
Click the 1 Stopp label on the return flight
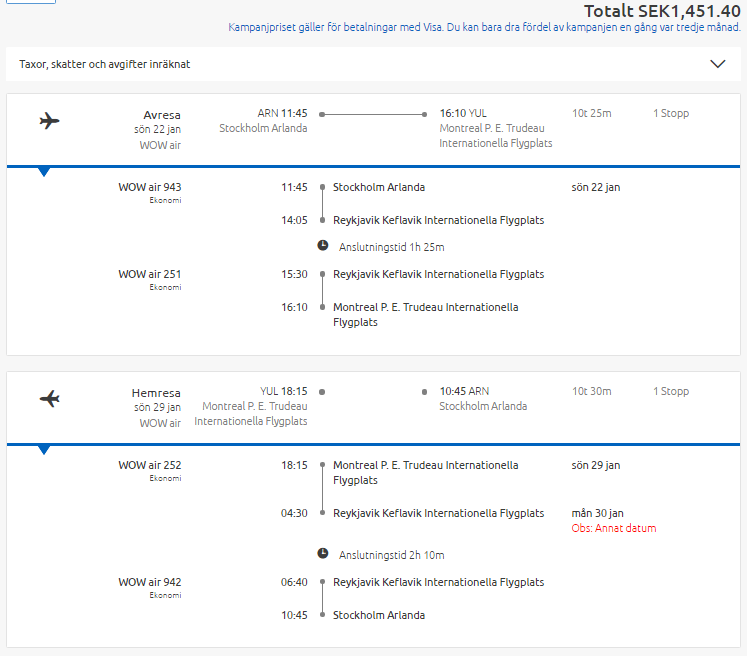click(x=671, y=392)
